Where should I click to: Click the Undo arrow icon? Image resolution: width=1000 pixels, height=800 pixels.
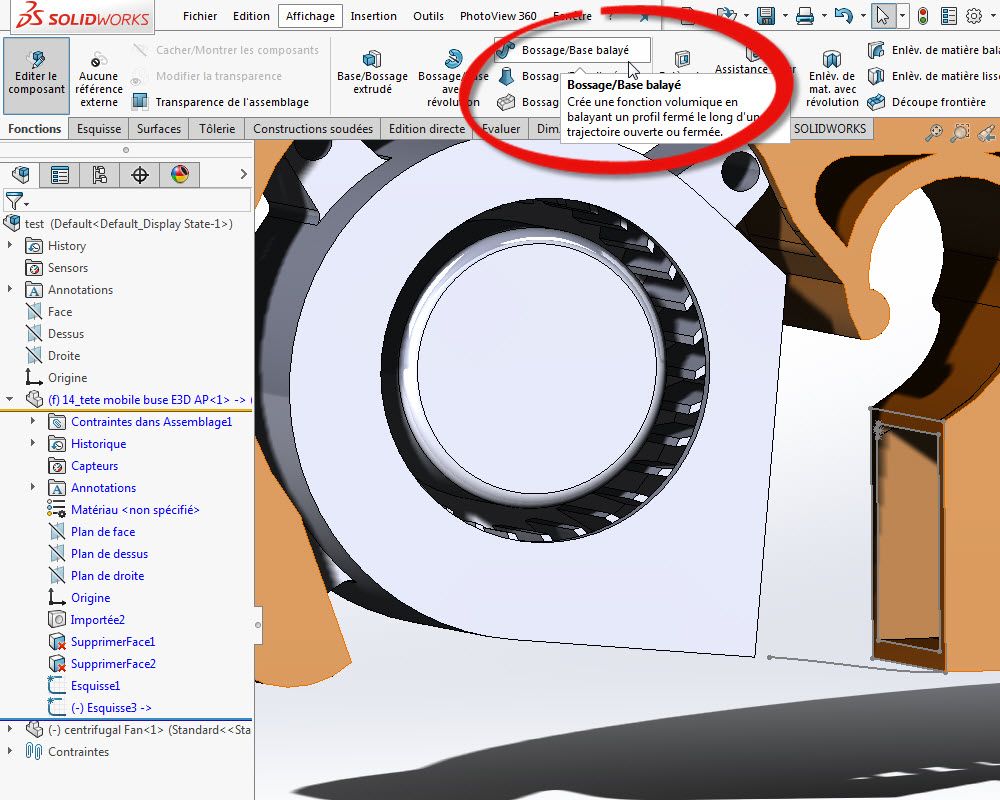coord(843,15)
